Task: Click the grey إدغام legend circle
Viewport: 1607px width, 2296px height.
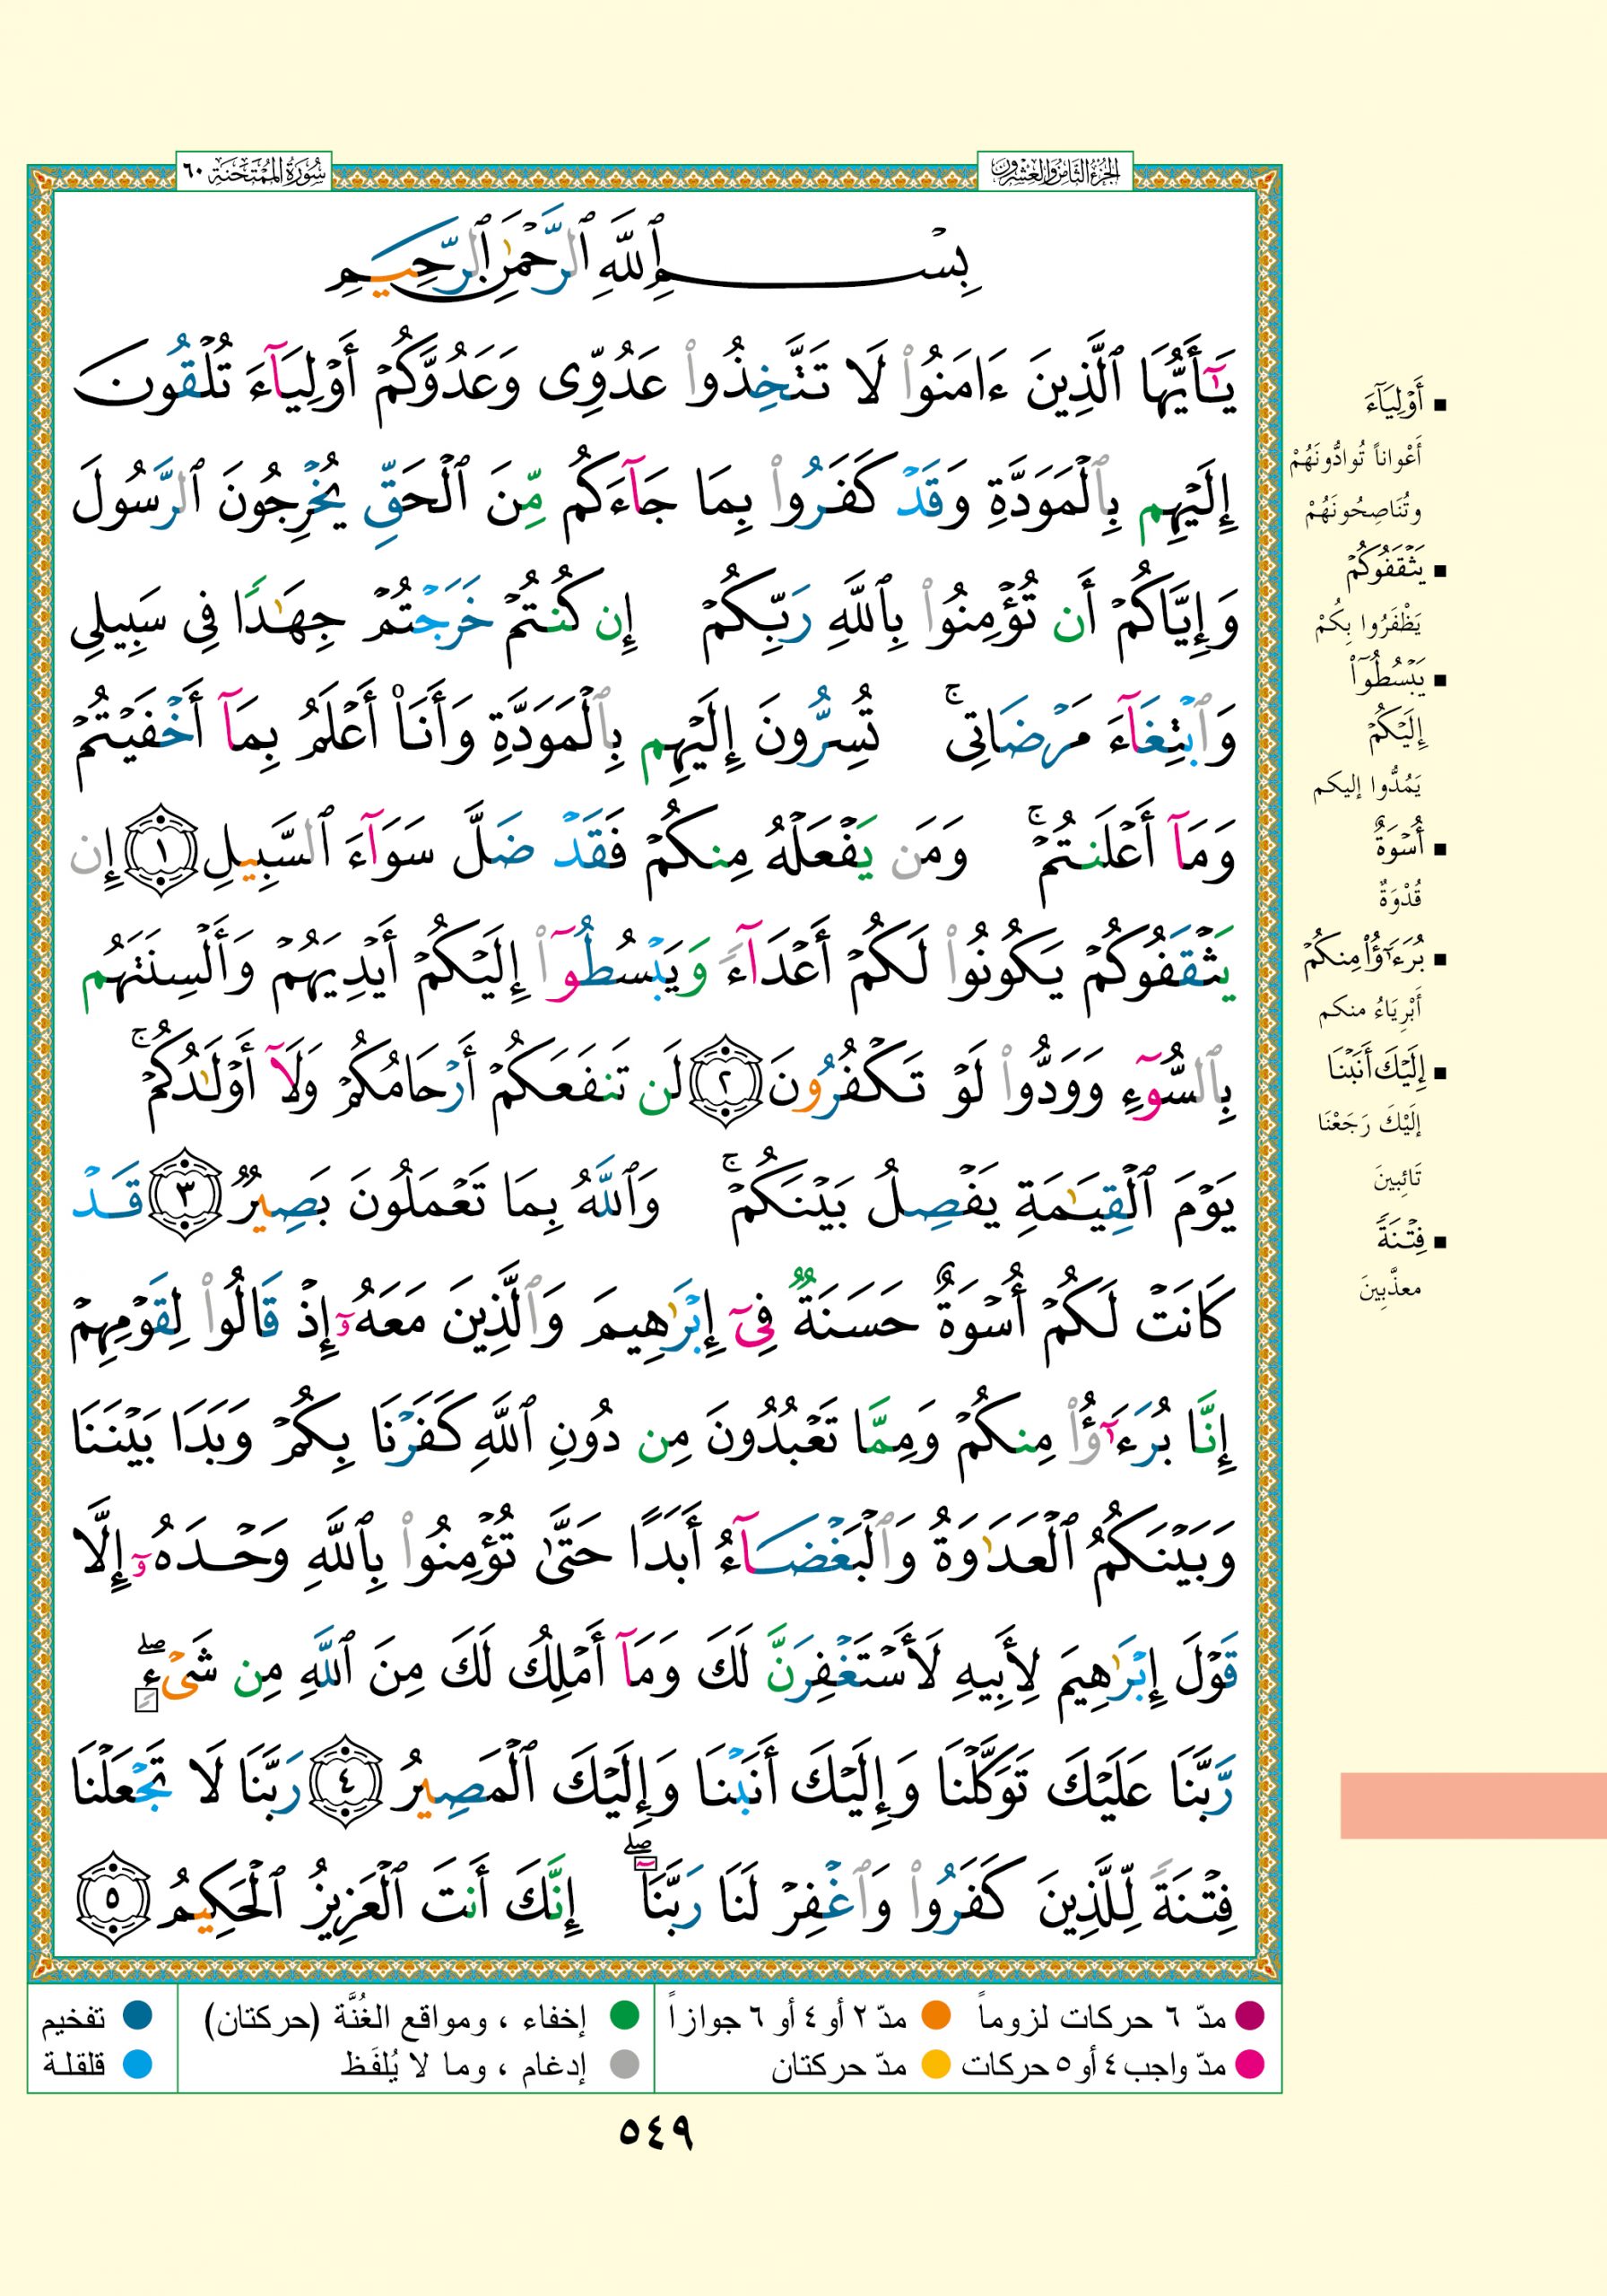Action: point(625,2064)
